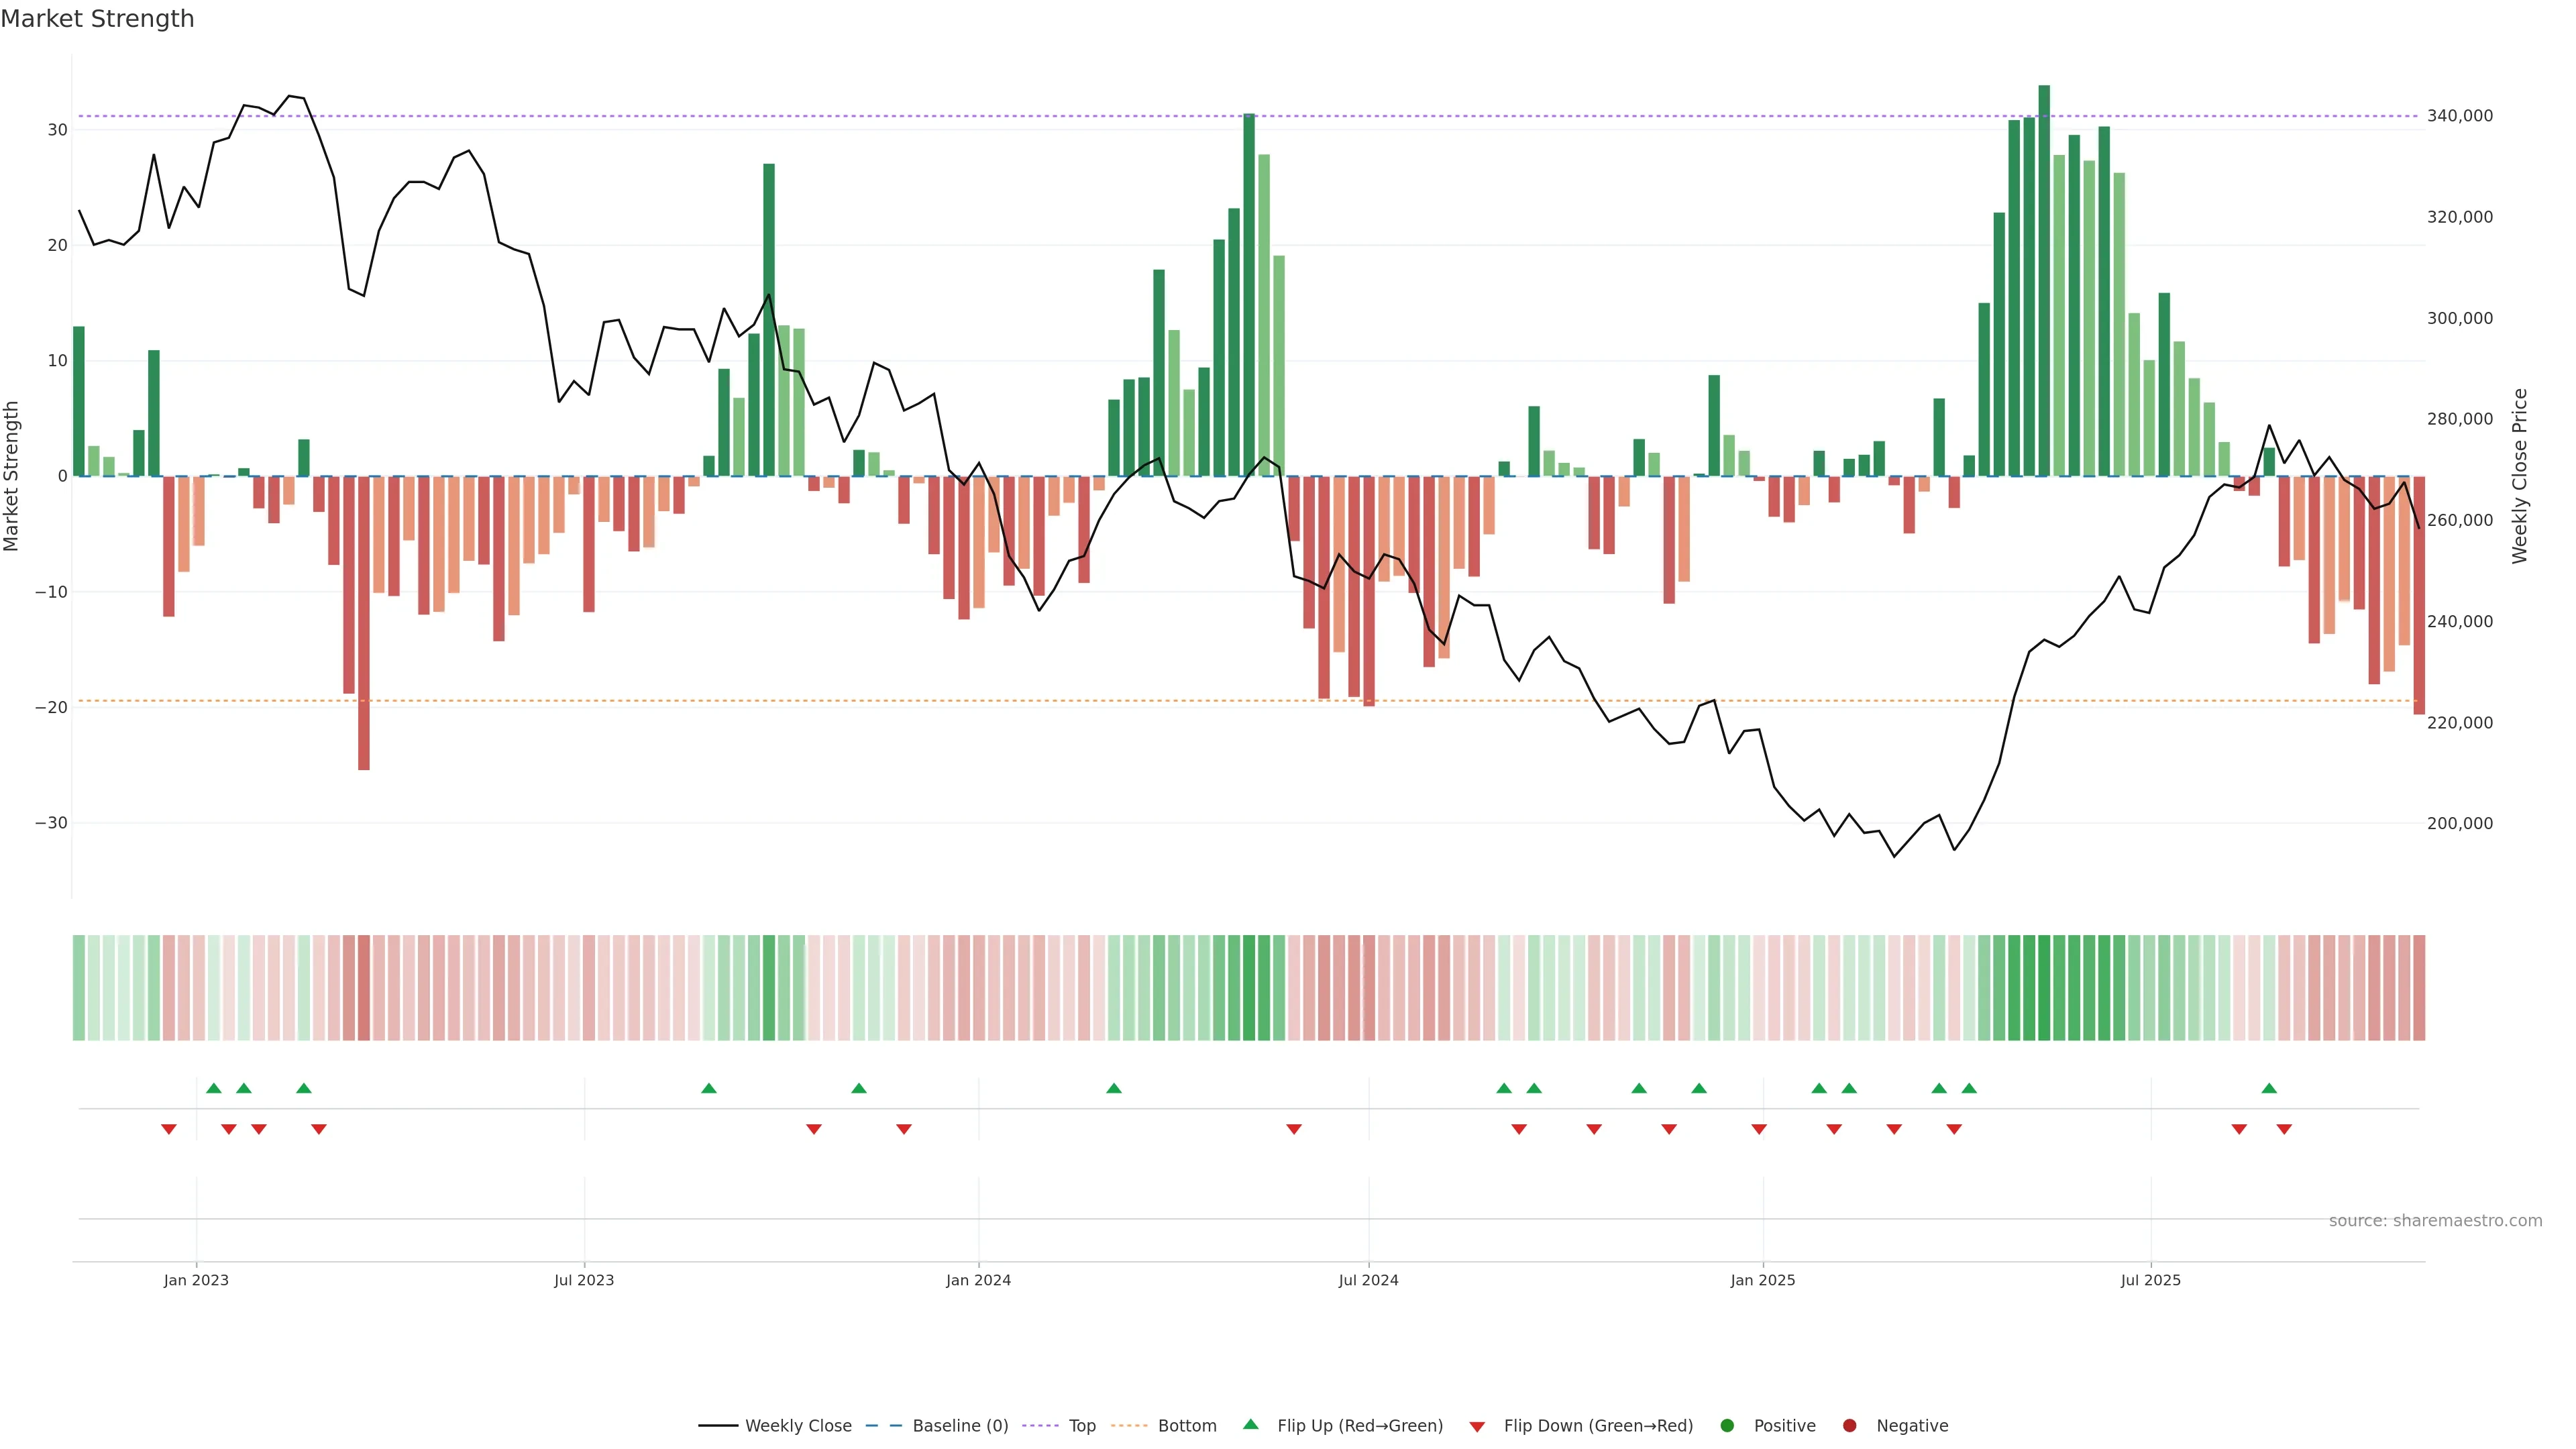This screenshot has height=1449, width=2576.
Task: Click Positive green circle legend icon
Action: pos(1727,1425)
